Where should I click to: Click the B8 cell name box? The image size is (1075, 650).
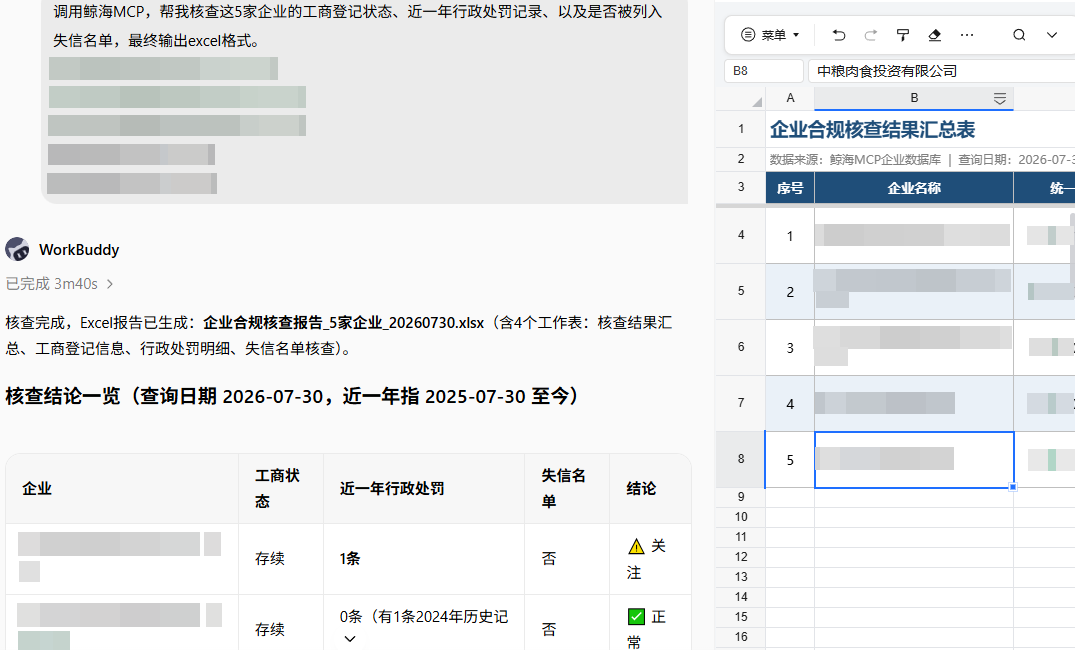click(x=764, y=71)
